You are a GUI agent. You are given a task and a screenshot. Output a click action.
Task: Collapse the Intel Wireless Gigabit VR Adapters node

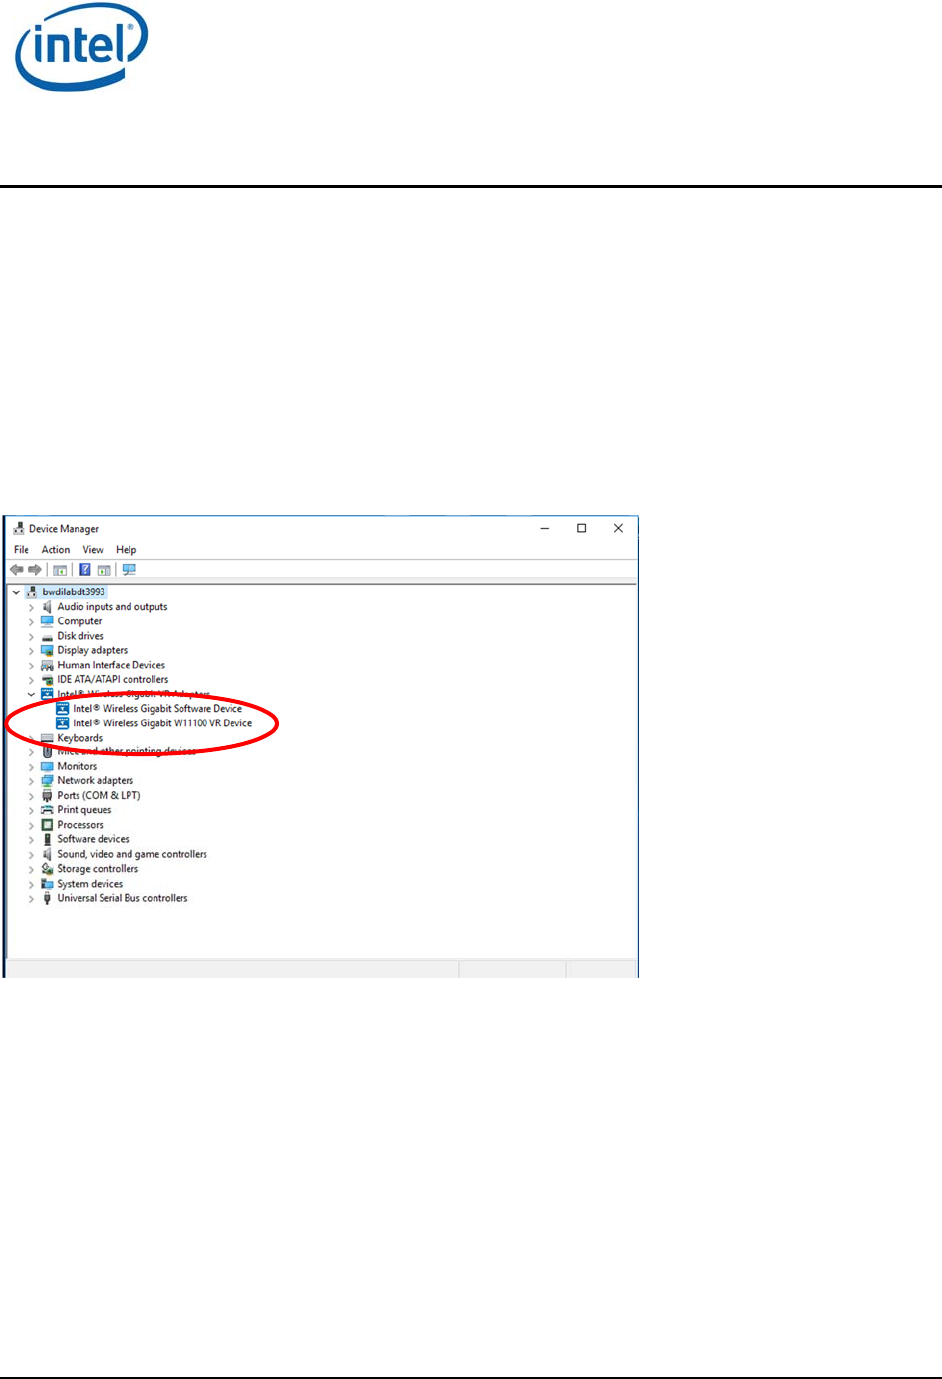point(31,694)
